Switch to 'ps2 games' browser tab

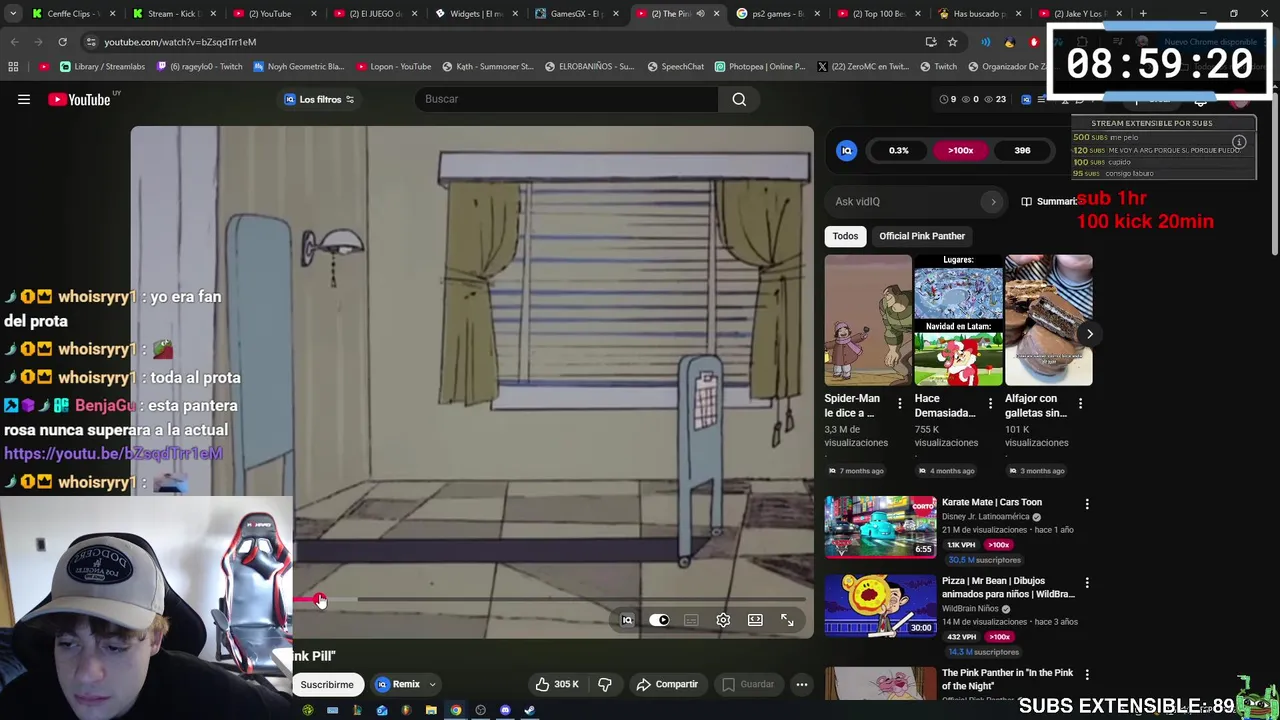coord(775,13)
